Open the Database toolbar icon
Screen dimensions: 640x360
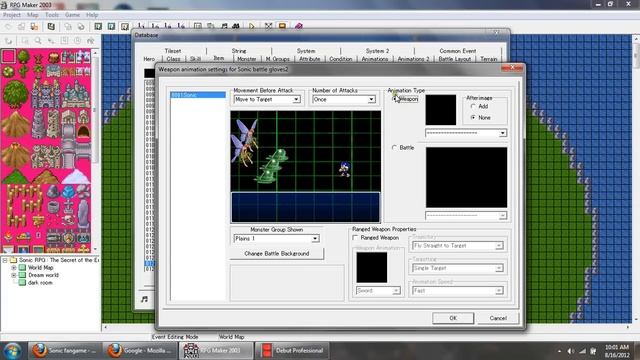pyautogui.click(x=198, y=27)
